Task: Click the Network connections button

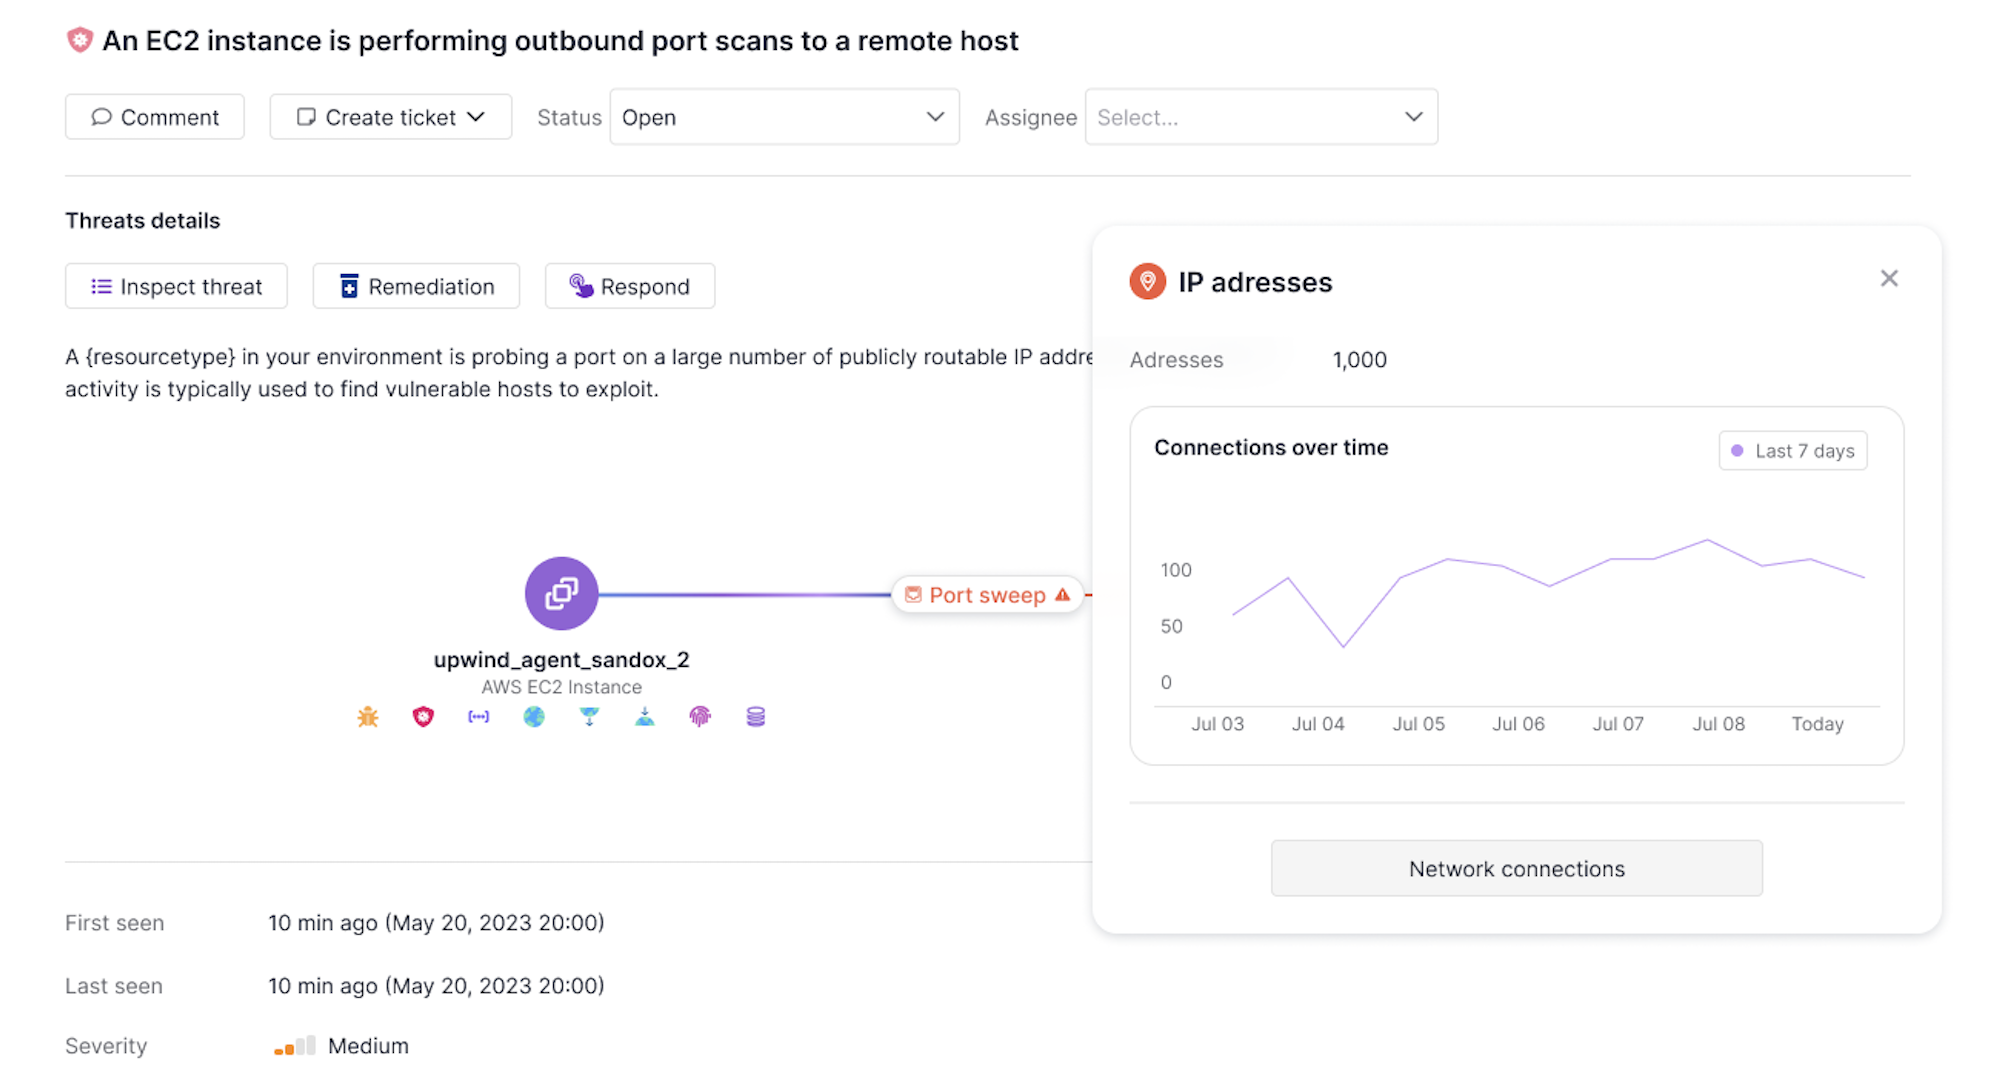Action: (1516, 868)
